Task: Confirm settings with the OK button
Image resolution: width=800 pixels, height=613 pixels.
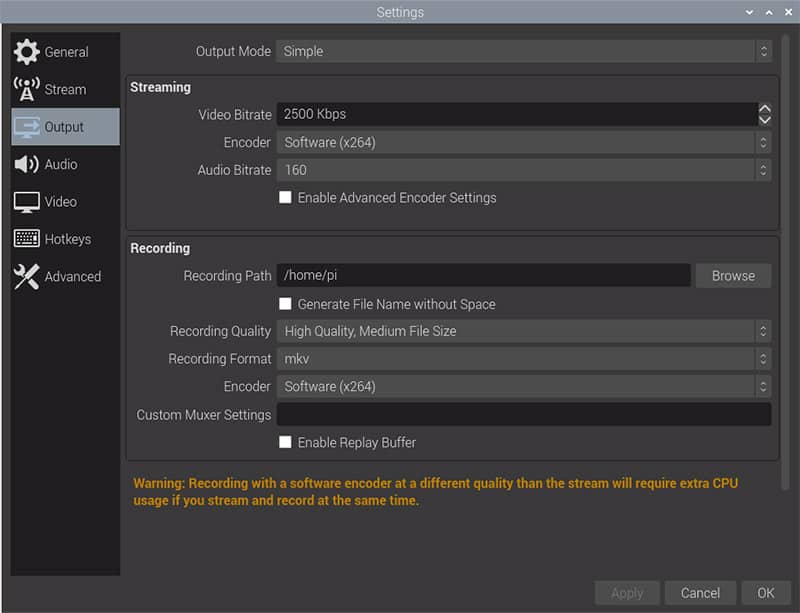Action: tap(765, 593)
